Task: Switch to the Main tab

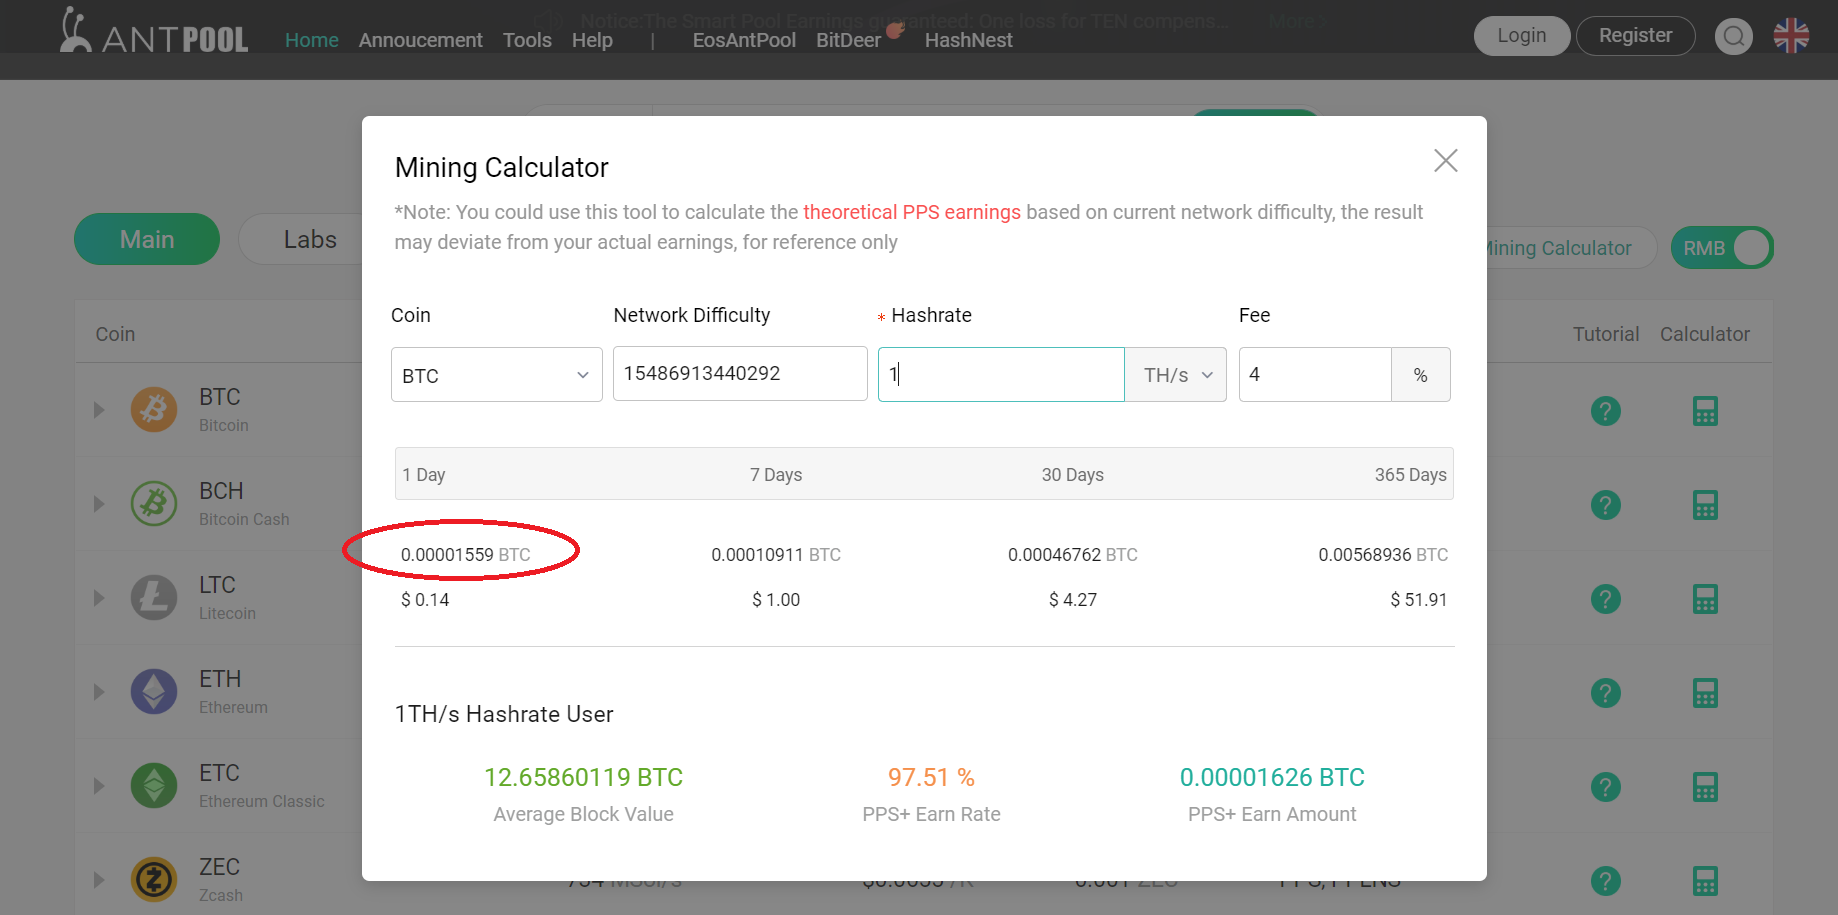Action: (x=147, y=239)
